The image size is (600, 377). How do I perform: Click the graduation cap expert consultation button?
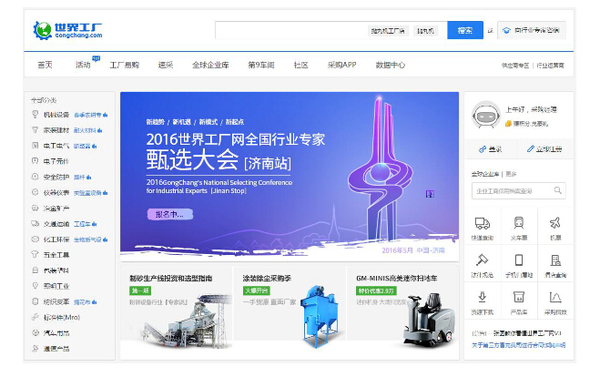coord(532,30)
